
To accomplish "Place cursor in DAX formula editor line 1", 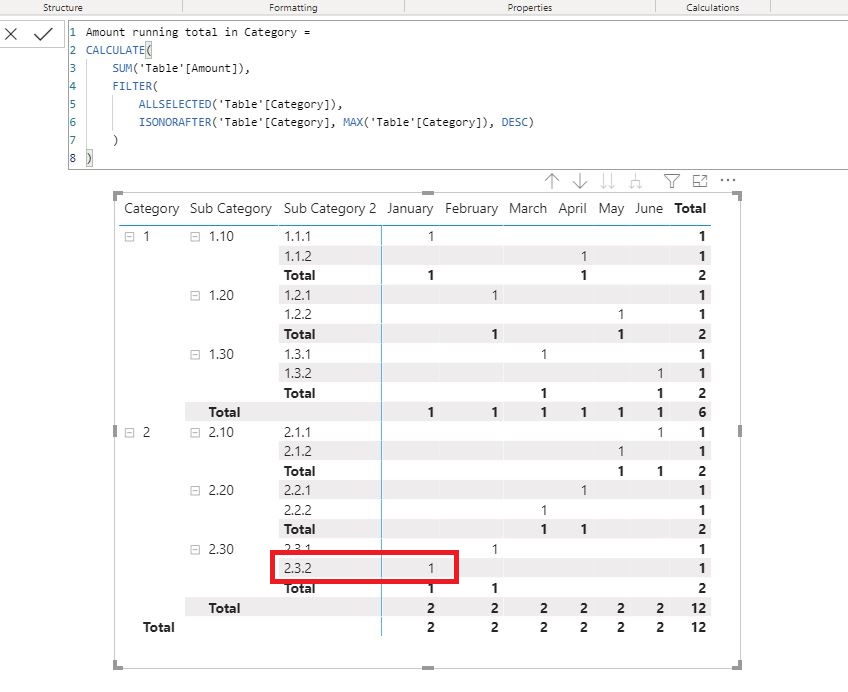I will pyautogui.click(x=198, y=32).
